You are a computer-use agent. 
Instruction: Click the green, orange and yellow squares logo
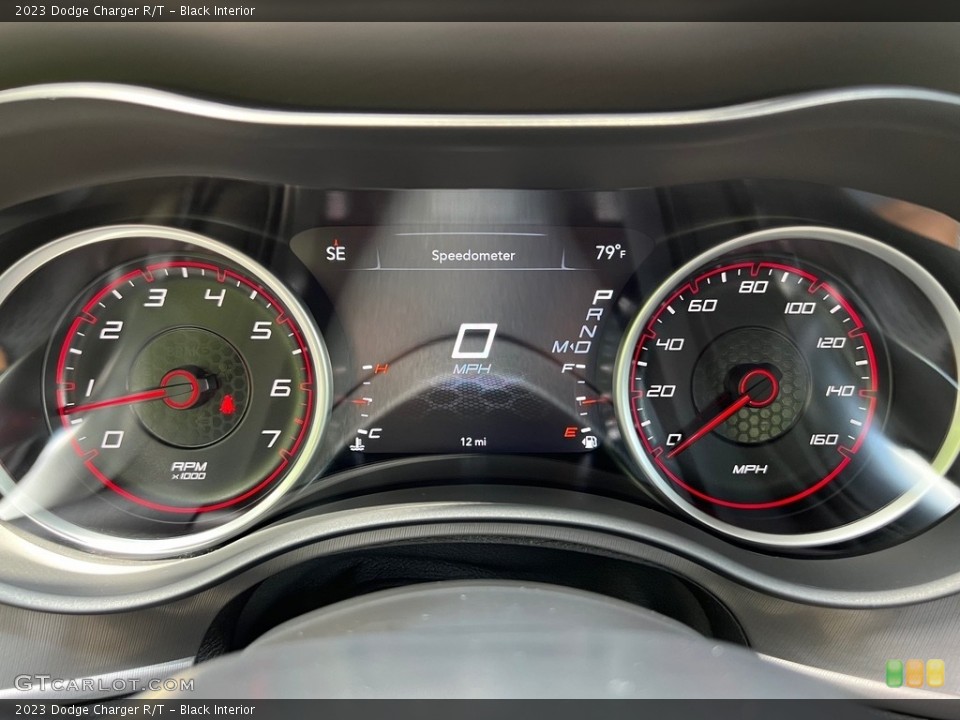[915, 673]
